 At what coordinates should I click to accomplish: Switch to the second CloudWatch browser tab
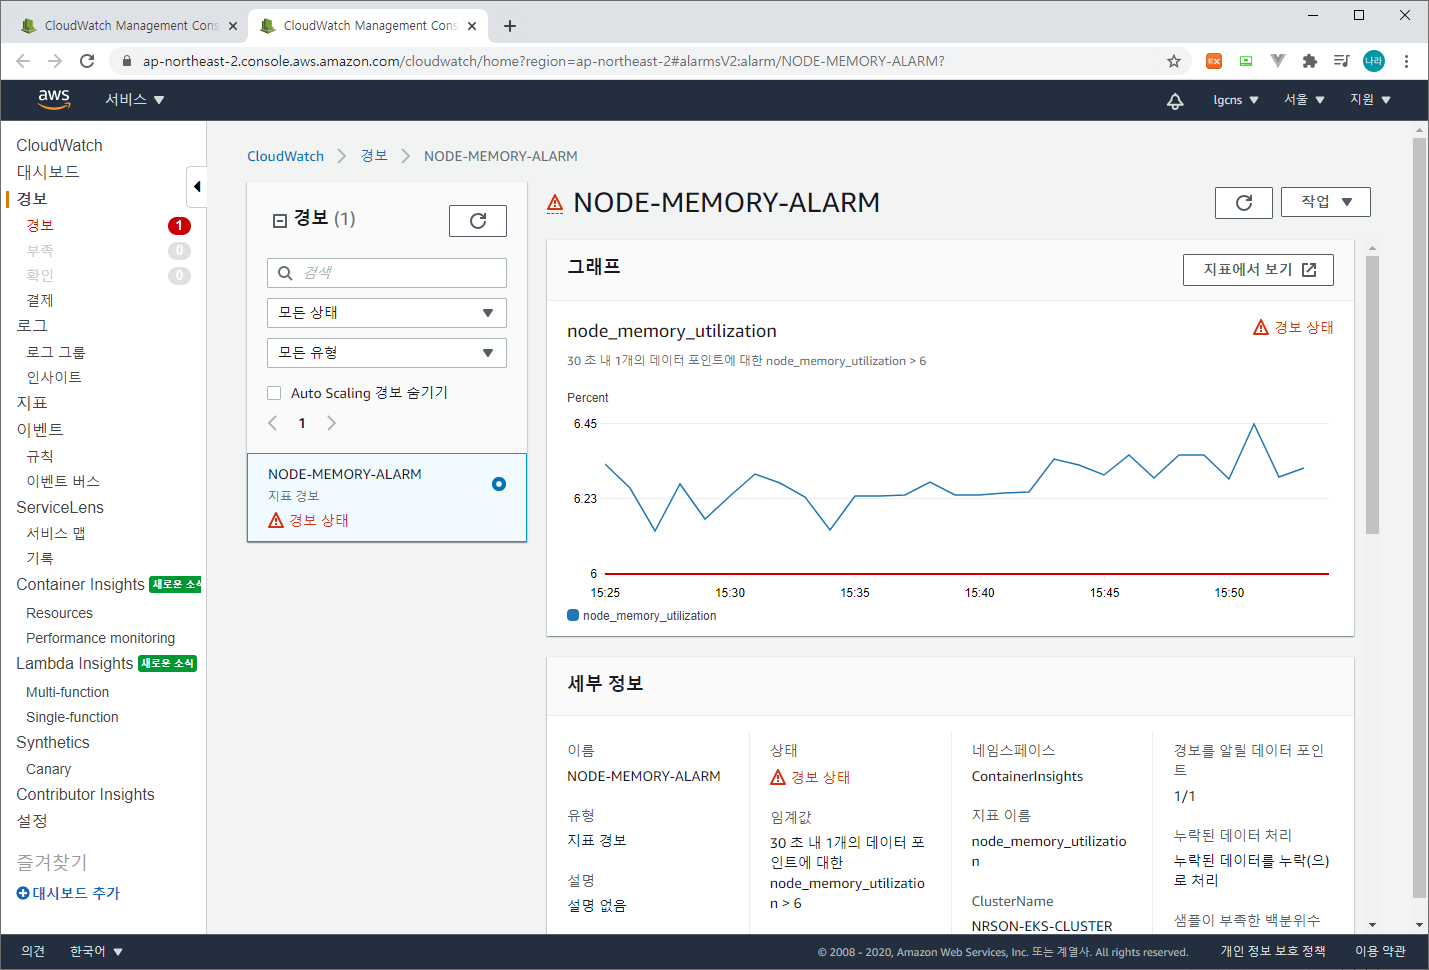(x=366, y=26)
